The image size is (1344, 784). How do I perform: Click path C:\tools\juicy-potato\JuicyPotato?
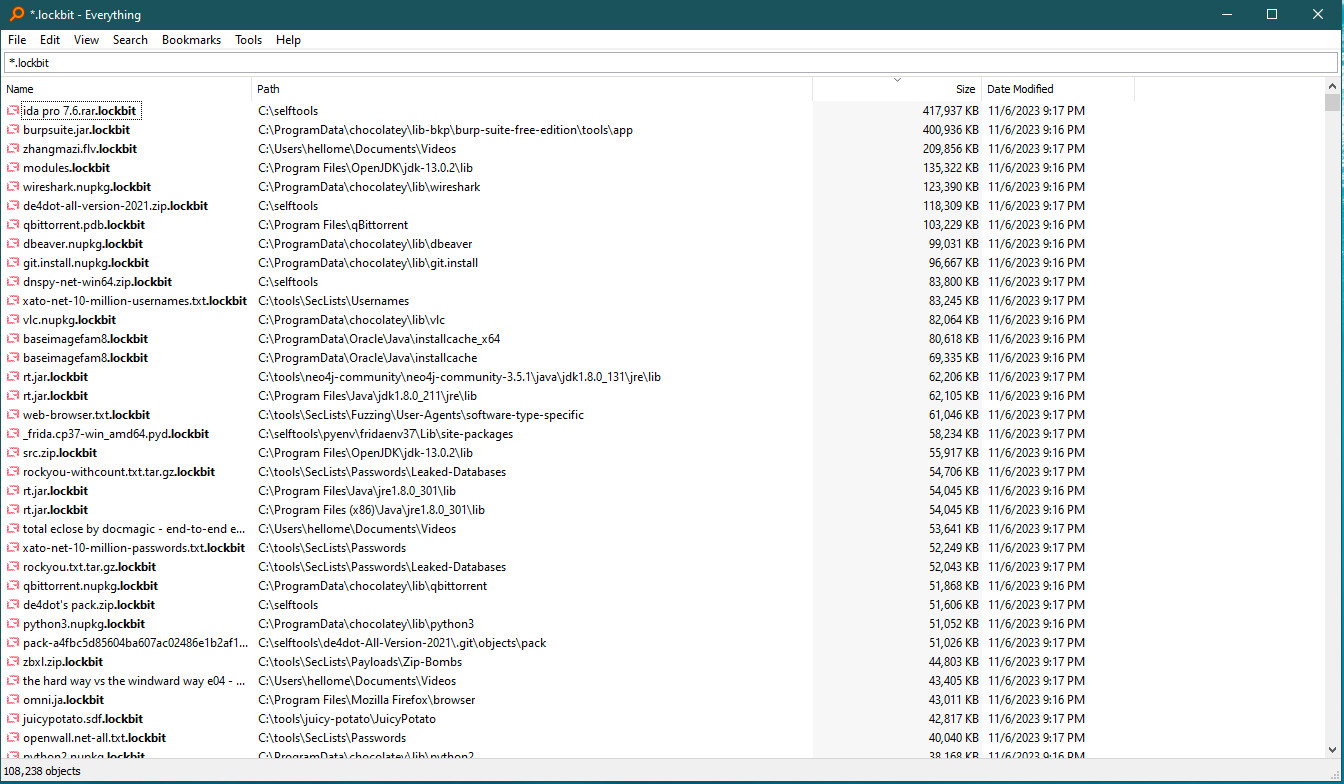[x=346, y=719]
